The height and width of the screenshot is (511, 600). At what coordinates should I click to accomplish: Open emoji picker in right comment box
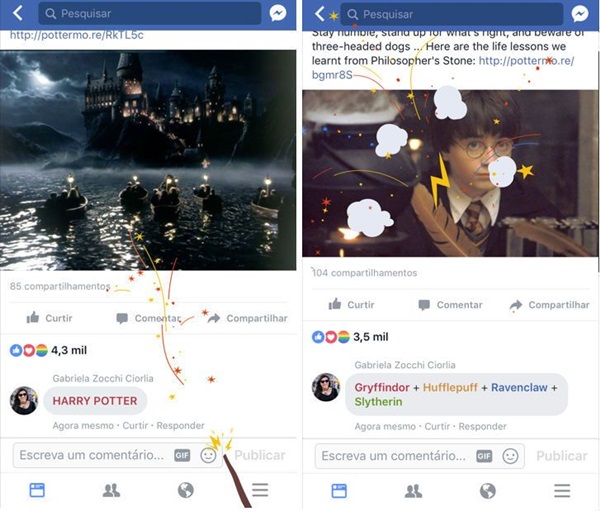tap(510, 456)
